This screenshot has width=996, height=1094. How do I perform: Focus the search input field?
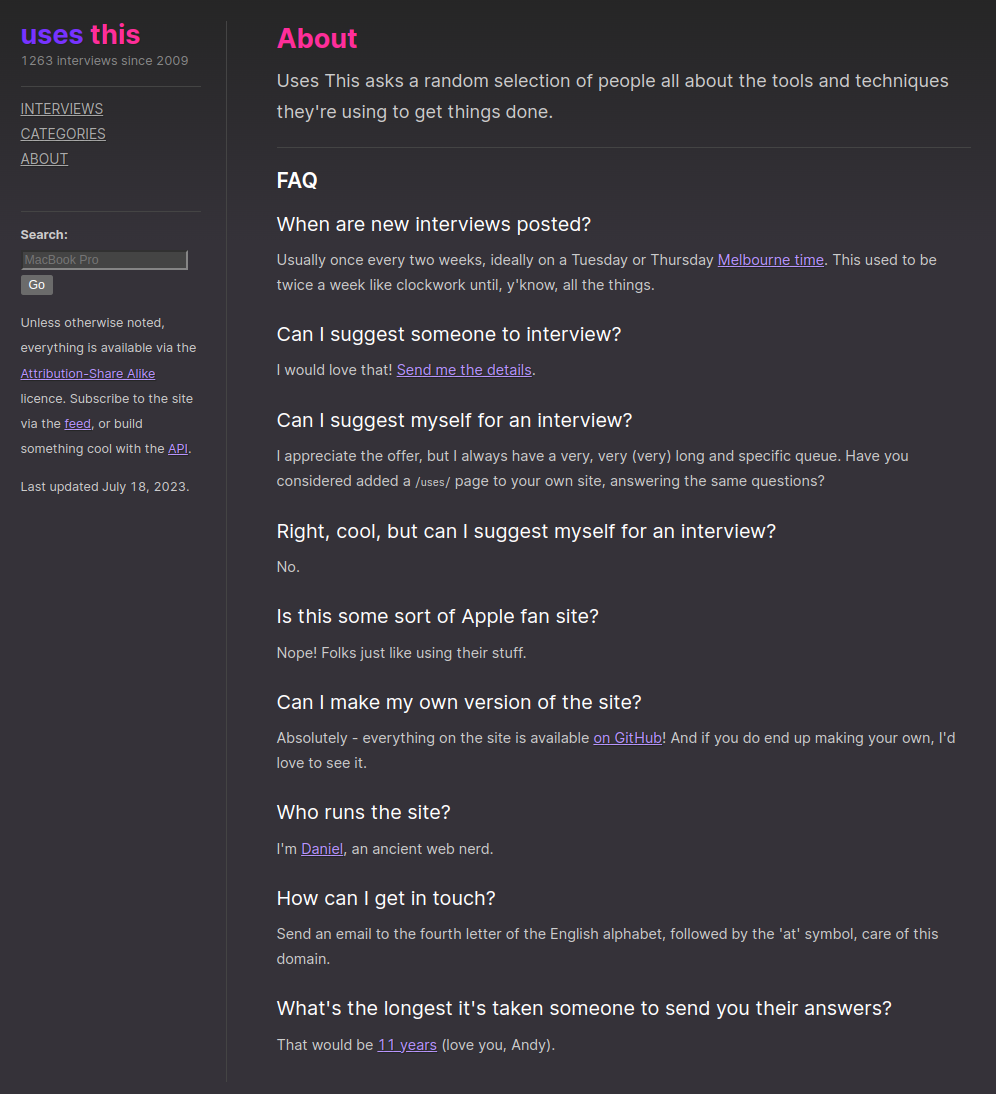(104, 260)
